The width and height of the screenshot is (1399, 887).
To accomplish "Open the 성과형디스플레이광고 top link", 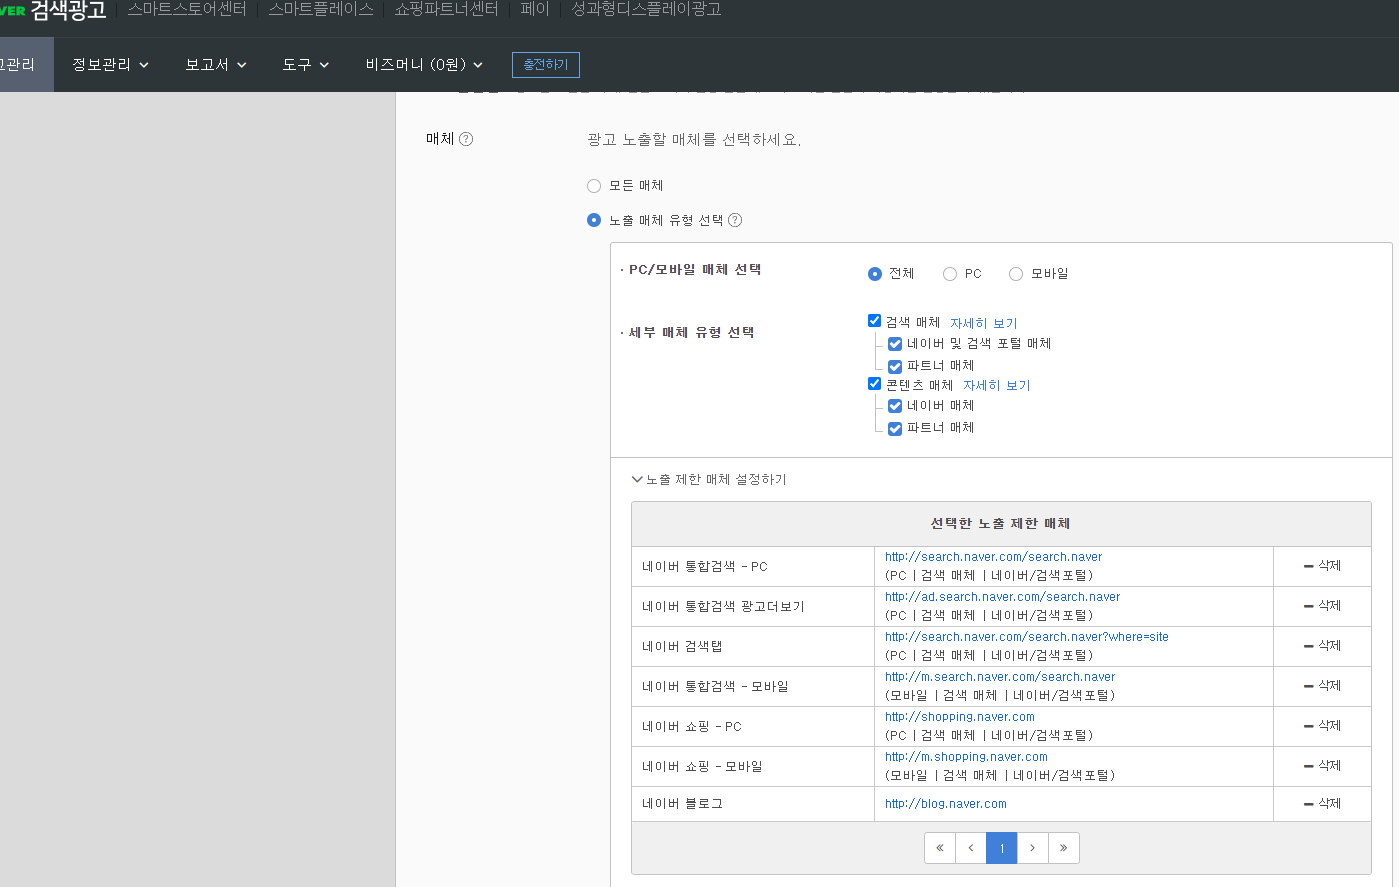I will 646,9.
